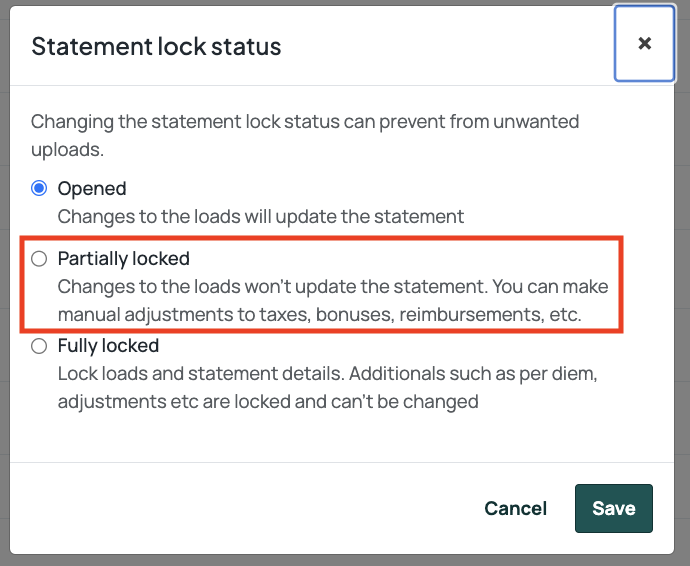Click the Save button
This screenshot has width=690, height=566.
click(613, 508)
